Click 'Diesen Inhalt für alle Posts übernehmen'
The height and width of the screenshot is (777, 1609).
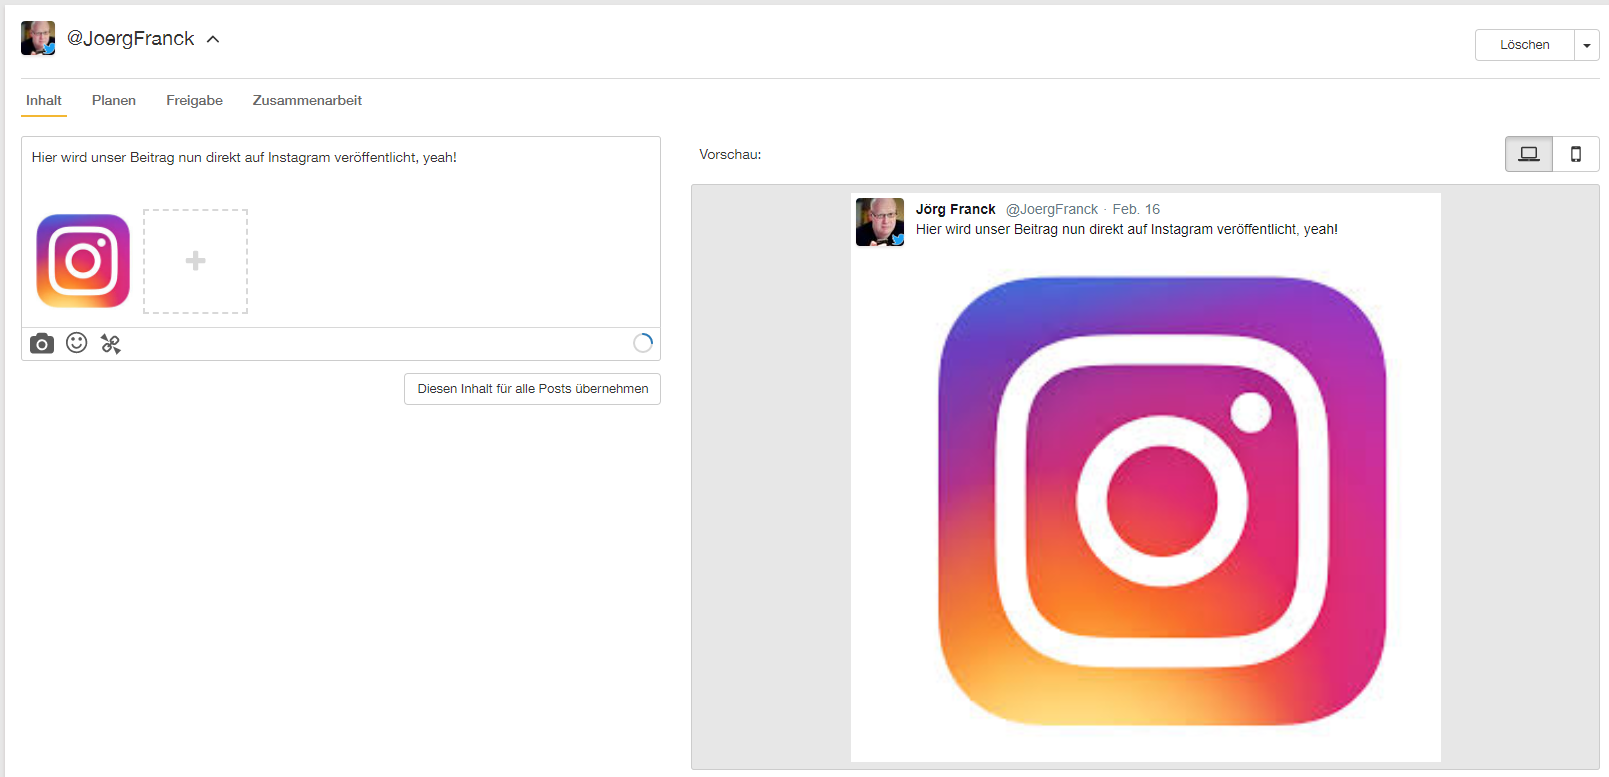(532, 389)
